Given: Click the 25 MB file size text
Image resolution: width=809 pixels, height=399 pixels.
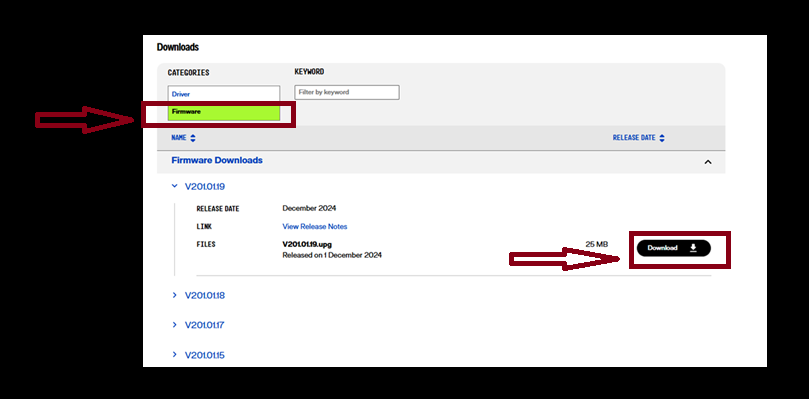Looking at the screenshot, I should pos(596,244).
